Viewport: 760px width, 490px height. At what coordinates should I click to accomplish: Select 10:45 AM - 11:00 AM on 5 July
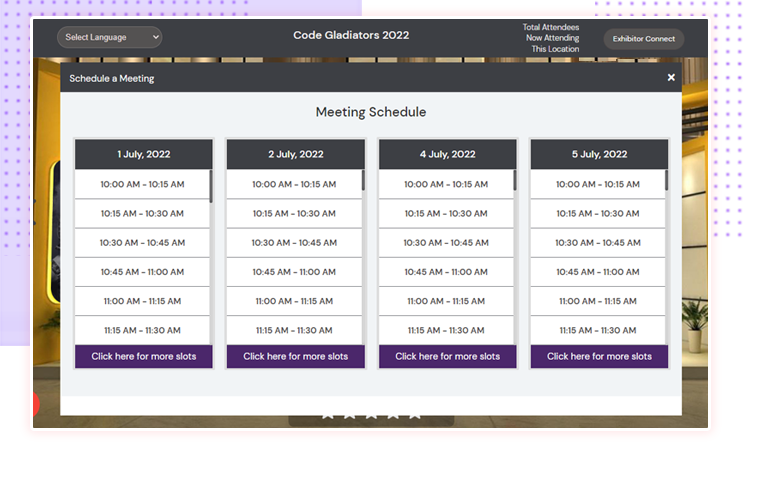[x=598, y=272]
